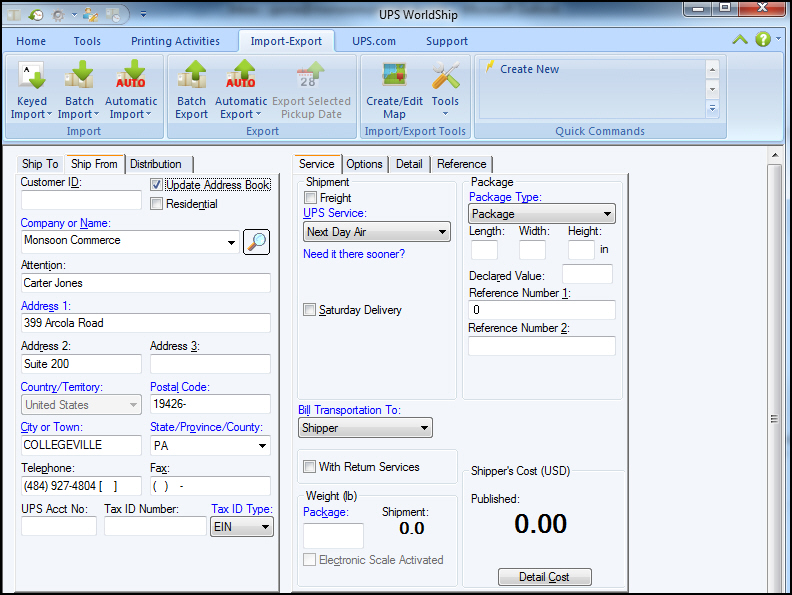Click the Detail Cost button
792x595 pixels.
544,577
